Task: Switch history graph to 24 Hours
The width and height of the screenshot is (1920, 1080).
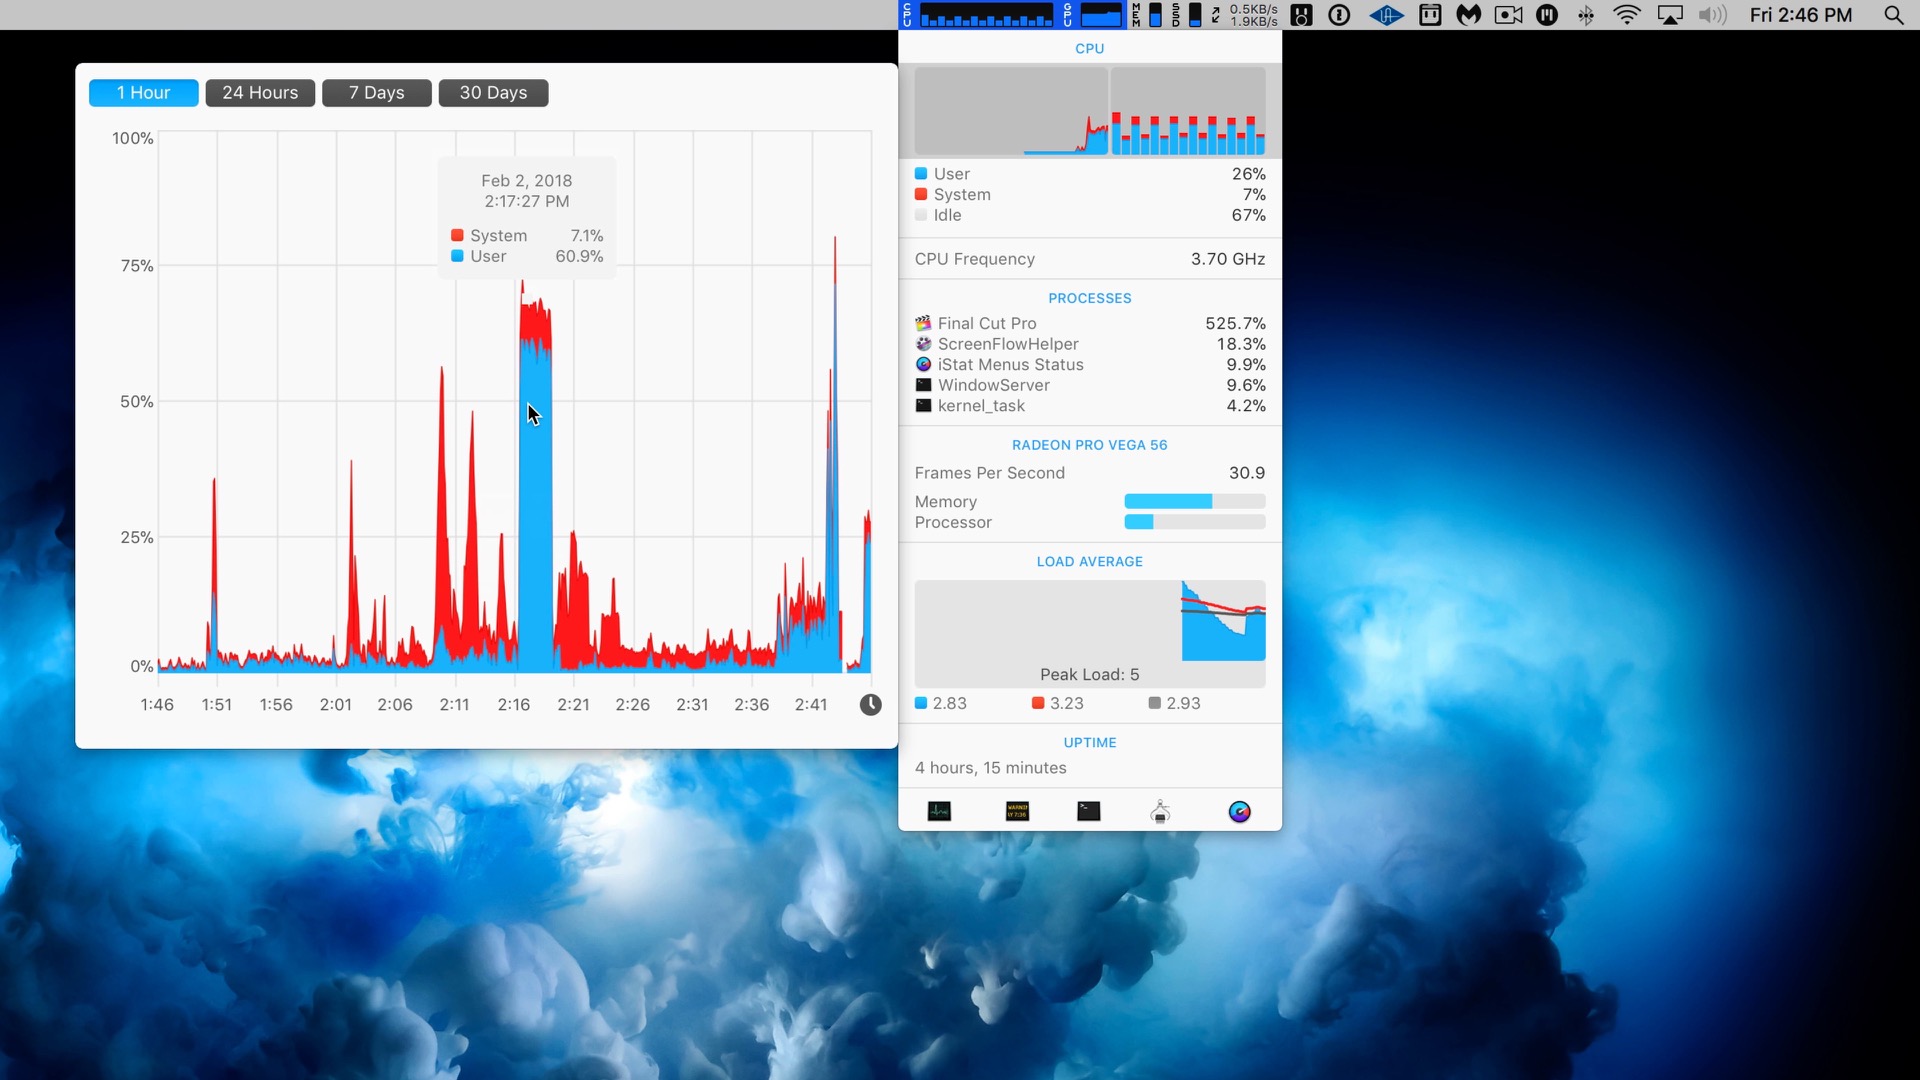Action: tap(260, 93)
